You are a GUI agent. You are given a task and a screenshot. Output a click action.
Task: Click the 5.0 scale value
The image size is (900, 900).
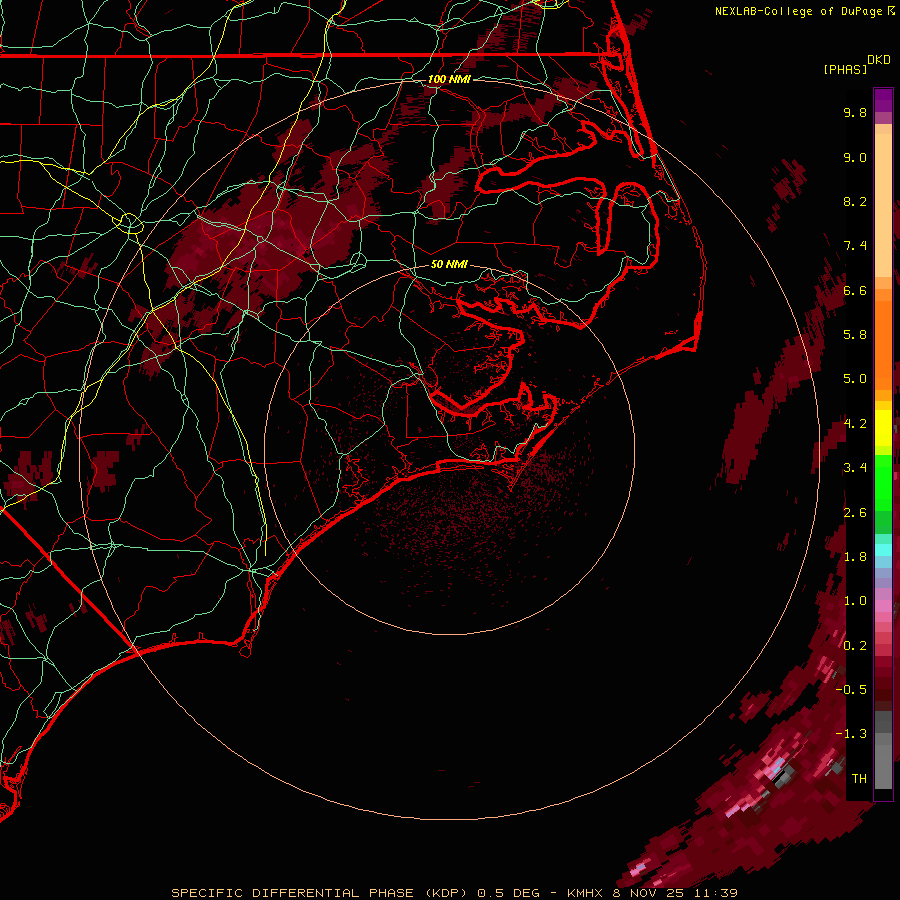(x=855, y=379)
